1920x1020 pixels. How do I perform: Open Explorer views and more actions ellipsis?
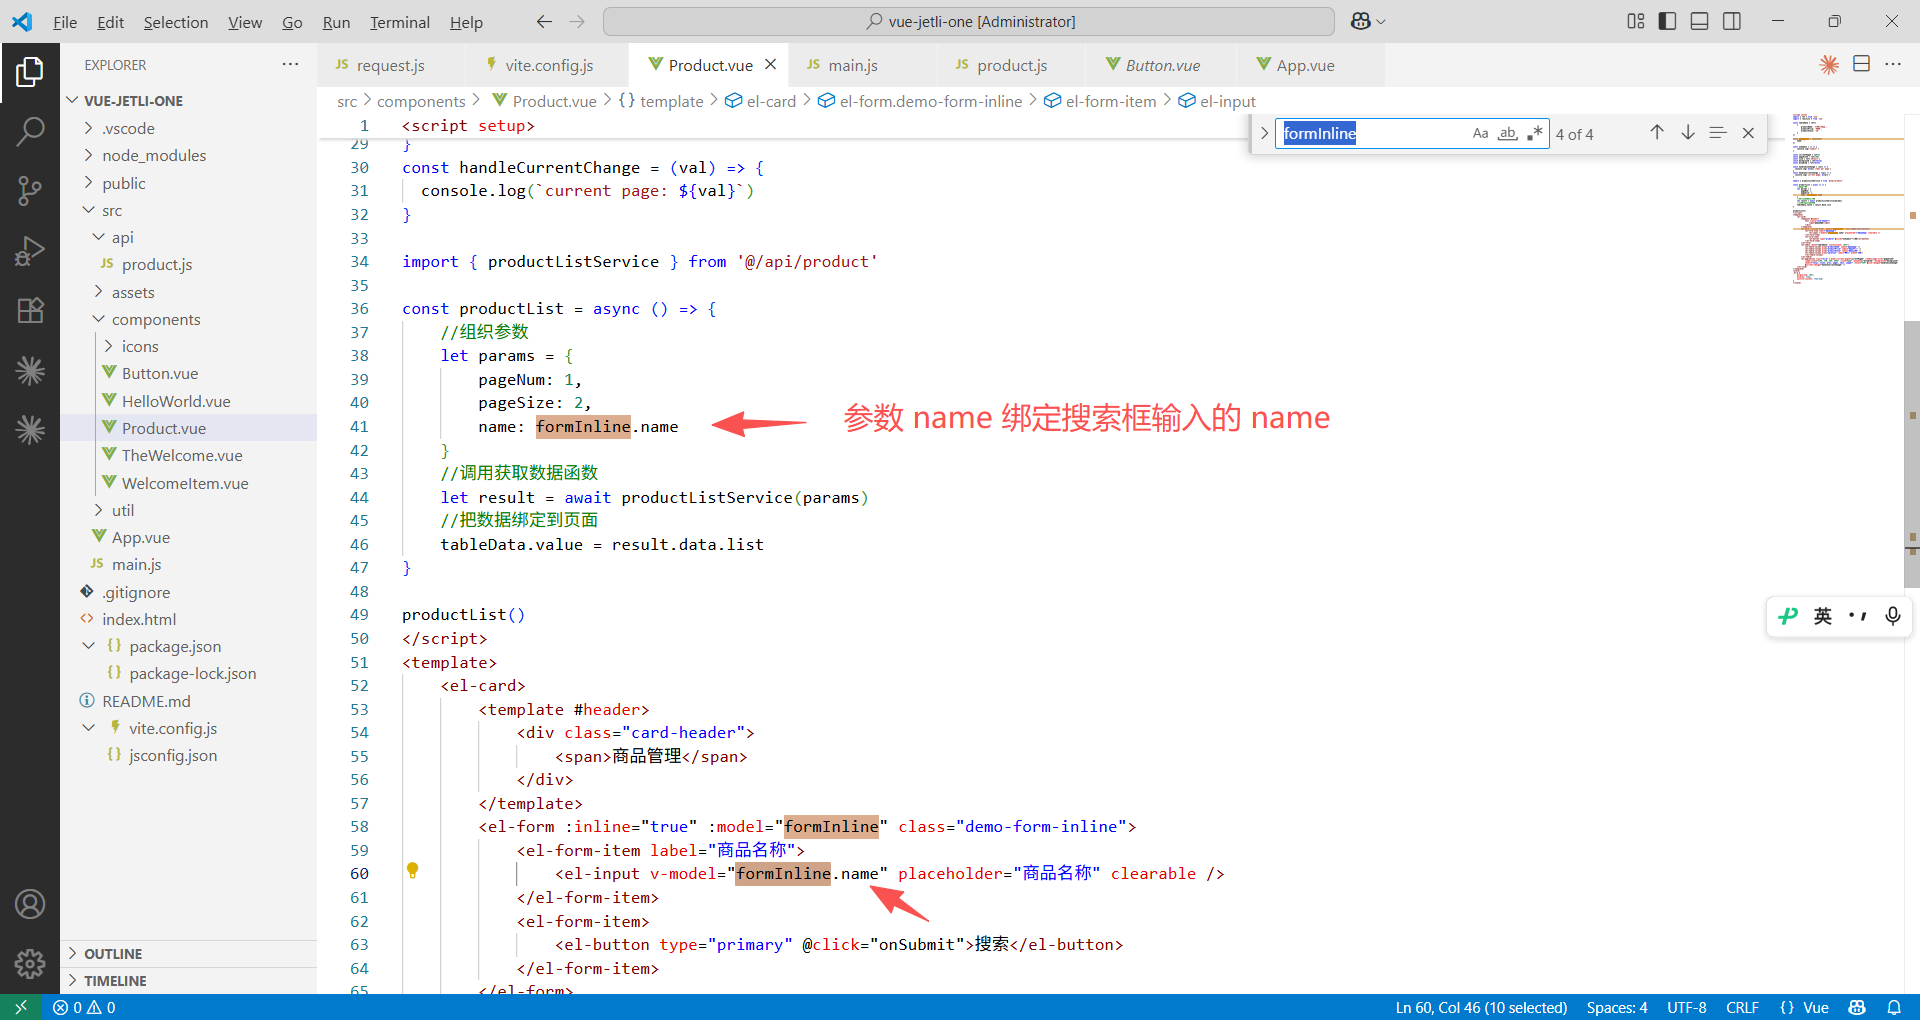(x=290, y=64)
